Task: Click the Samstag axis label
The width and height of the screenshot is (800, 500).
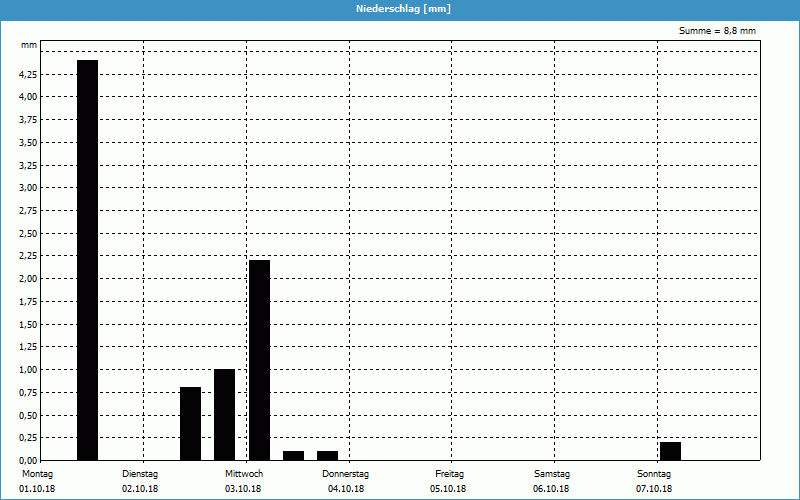Action: tap(551, 474)
